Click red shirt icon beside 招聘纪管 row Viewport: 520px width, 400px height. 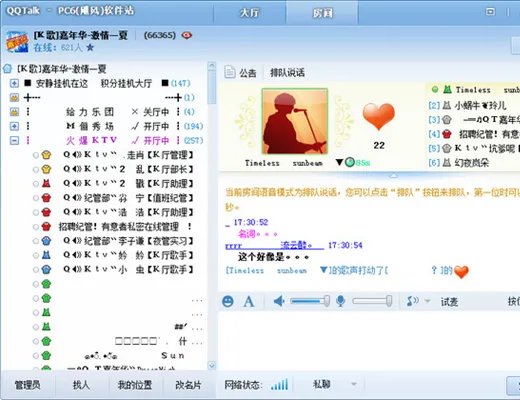(x=46, y=227)
